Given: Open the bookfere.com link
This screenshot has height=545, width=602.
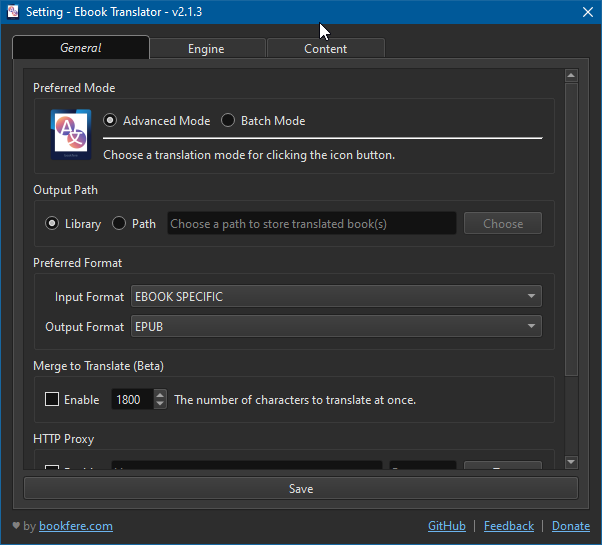Looking at the screenshot, I should click(x=76, y=526).
